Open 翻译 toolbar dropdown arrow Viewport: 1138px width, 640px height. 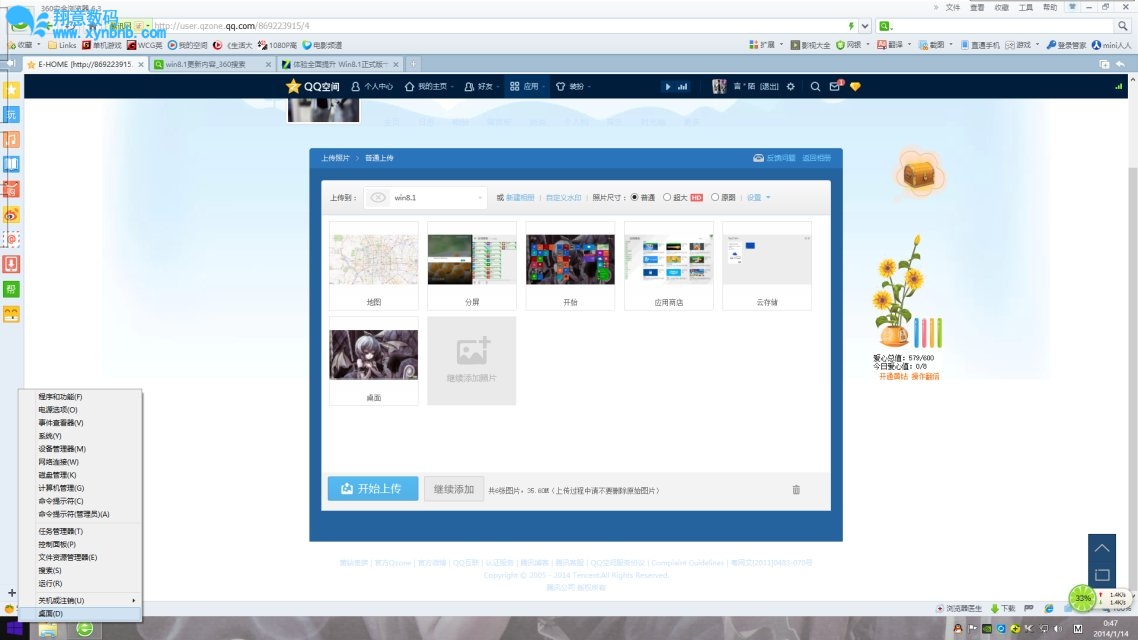click(909, 45)
